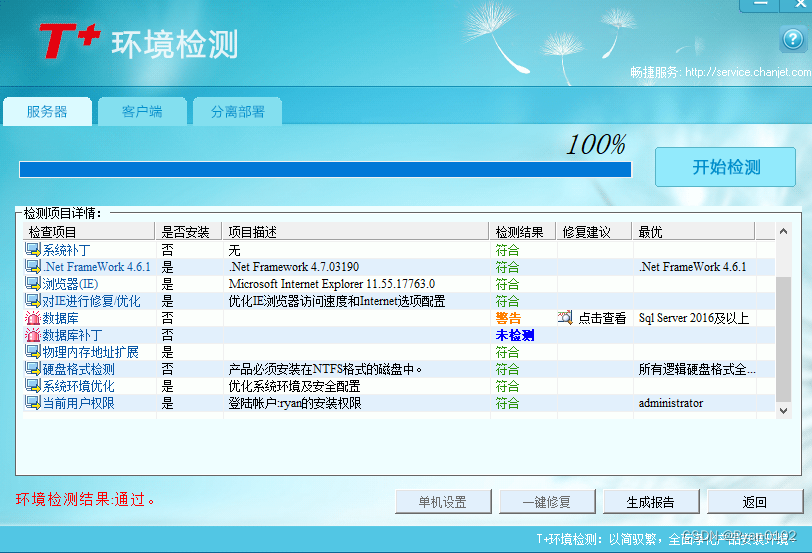Click the 环境检测结果:通过 status text
This screenshot has height=553, width=812.
click(85, 499)
